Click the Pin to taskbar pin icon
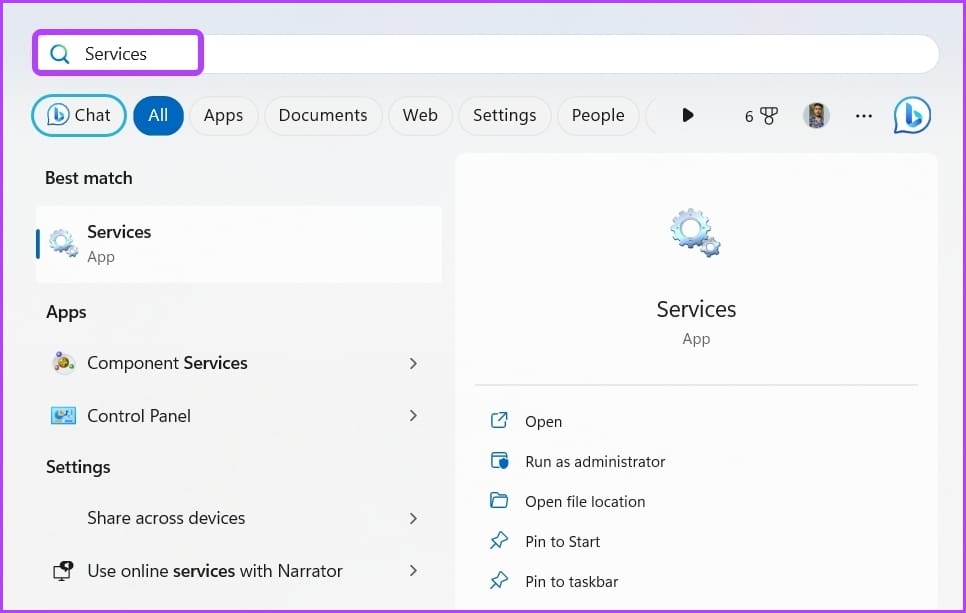 pos(499,581)
